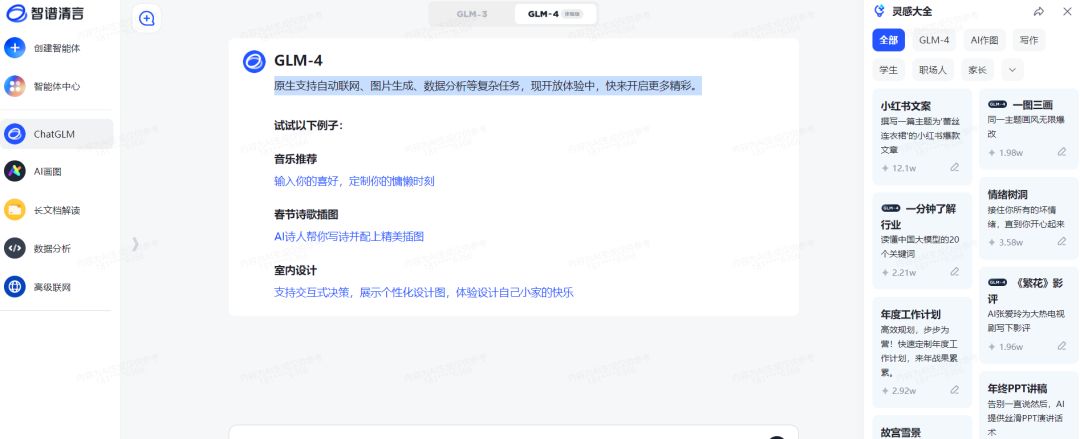This screenshot has width=1080, height=439.
Task: Open 高级联网 tool
Action: pyautogui.click(x=56, y=287)
